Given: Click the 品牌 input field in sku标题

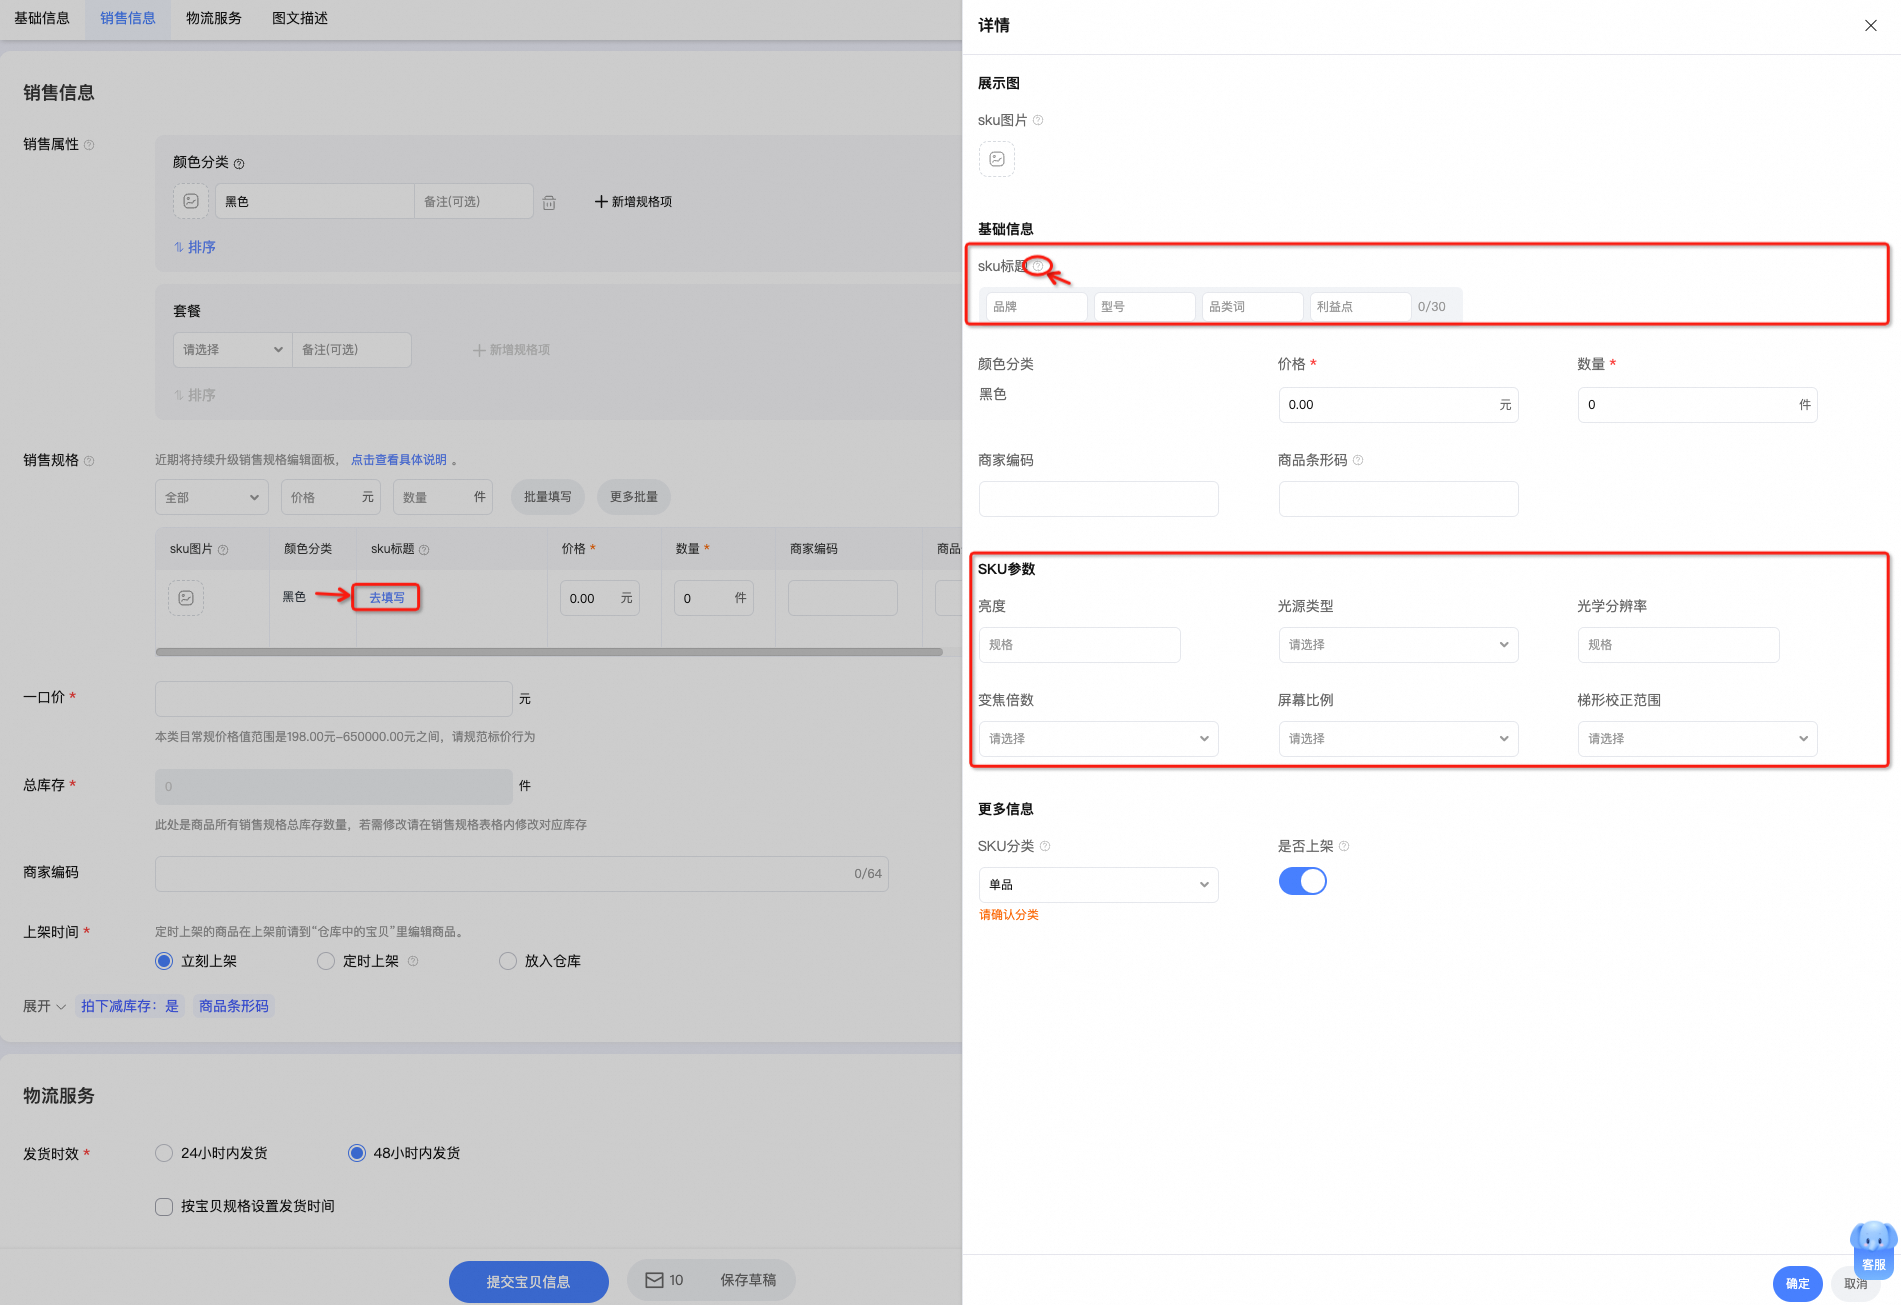Looking at the screenshot, I should [1036, 307].
